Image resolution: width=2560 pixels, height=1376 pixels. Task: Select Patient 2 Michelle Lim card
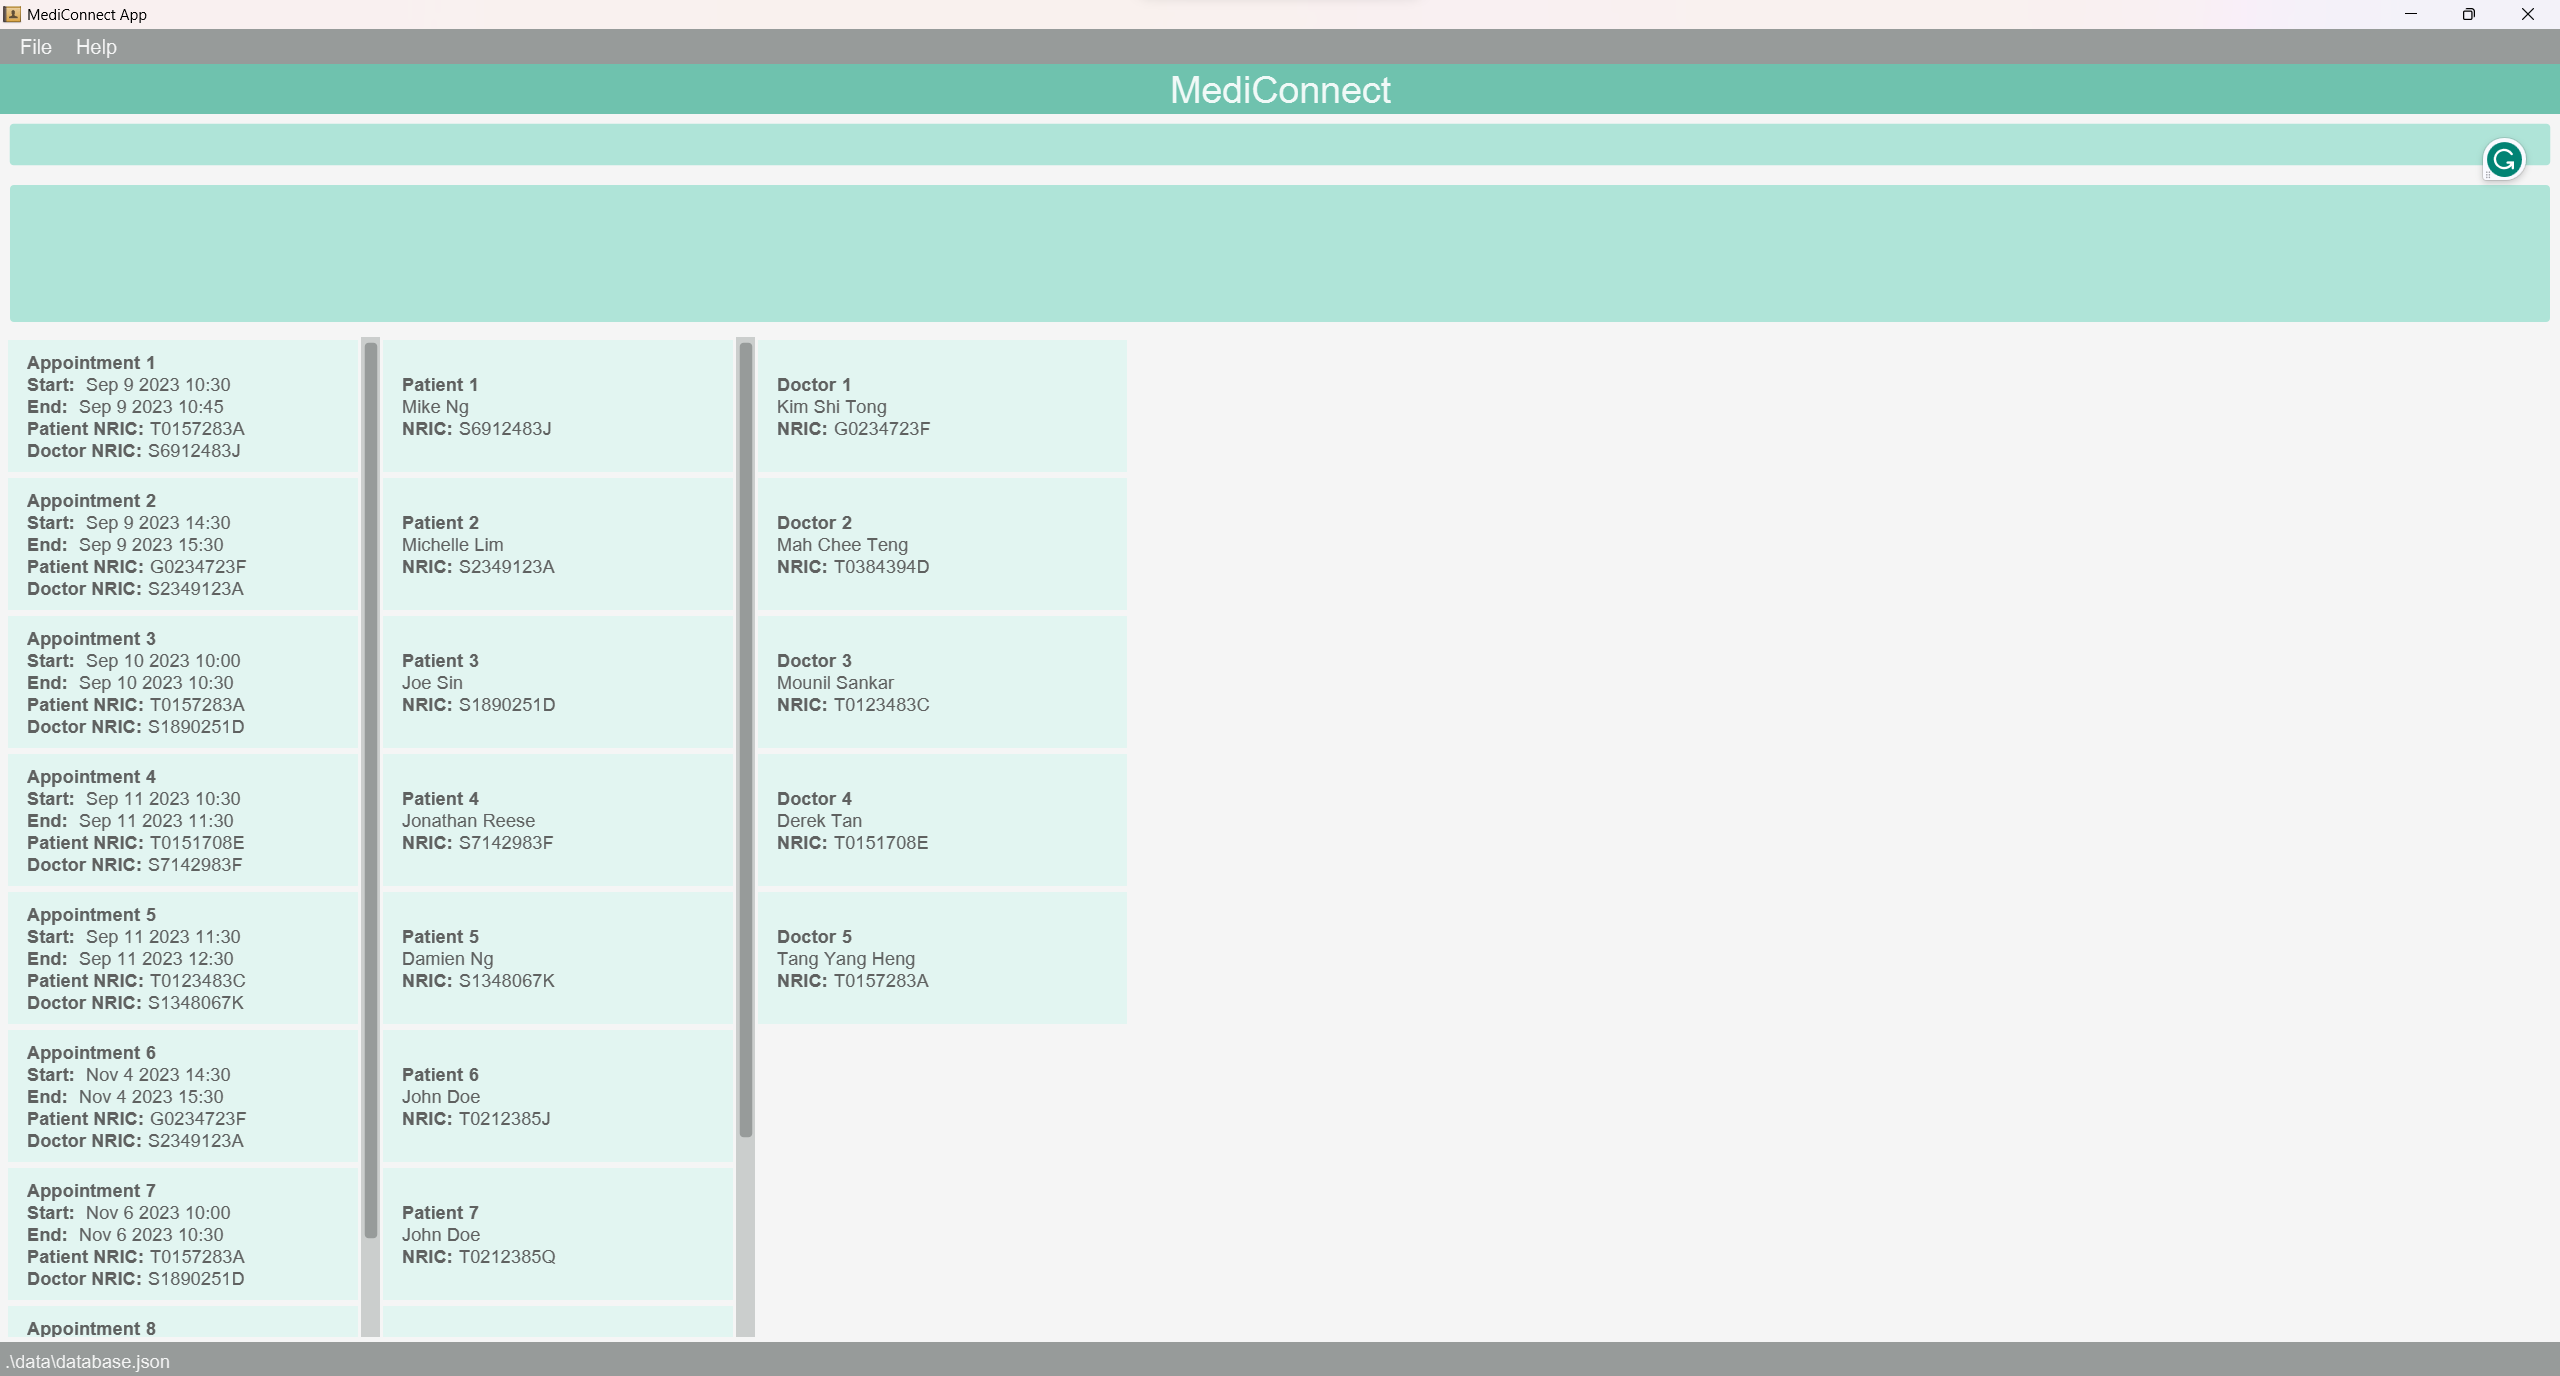pyautogui.click(x=557, y=544)
